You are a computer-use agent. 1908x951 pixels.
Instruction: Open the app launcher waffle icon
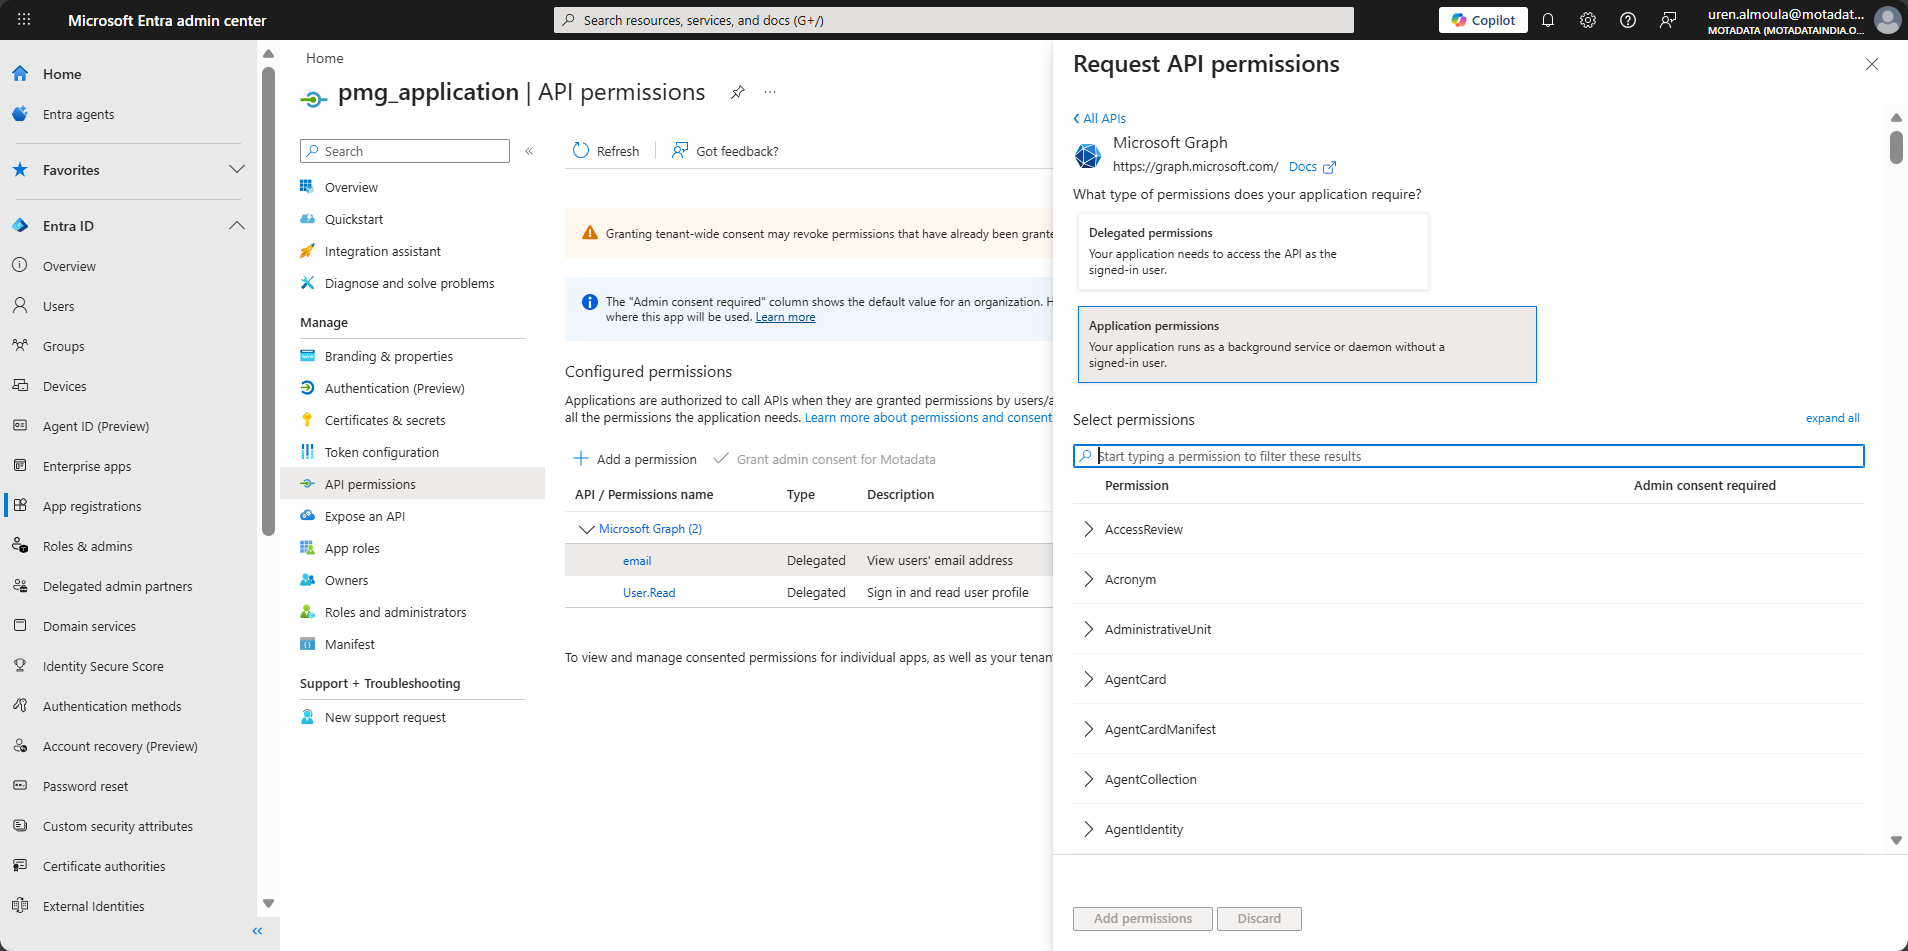tap(24, 20)
